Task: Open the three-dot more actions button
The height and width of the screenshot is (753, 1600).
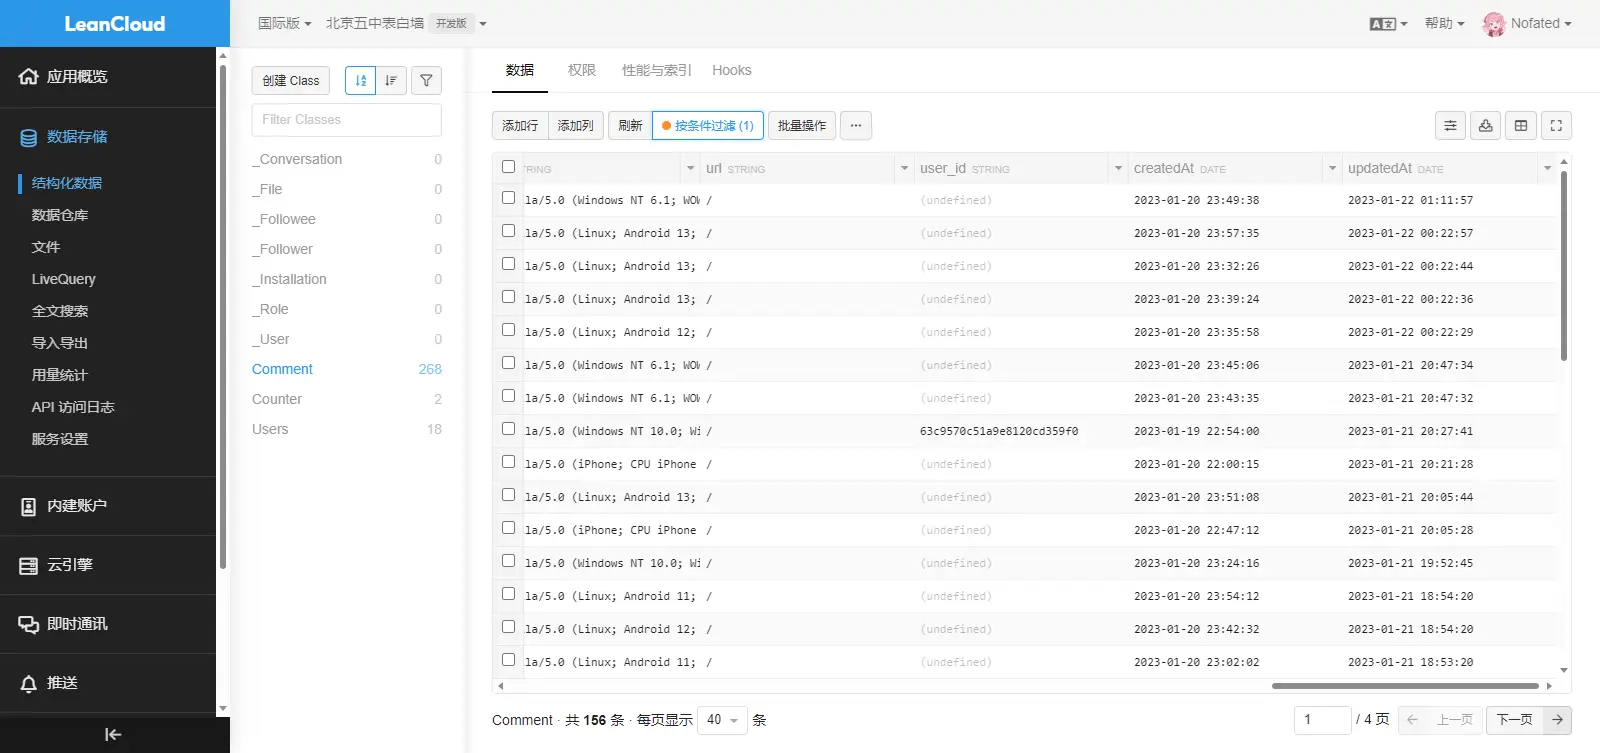Action: 856,125
